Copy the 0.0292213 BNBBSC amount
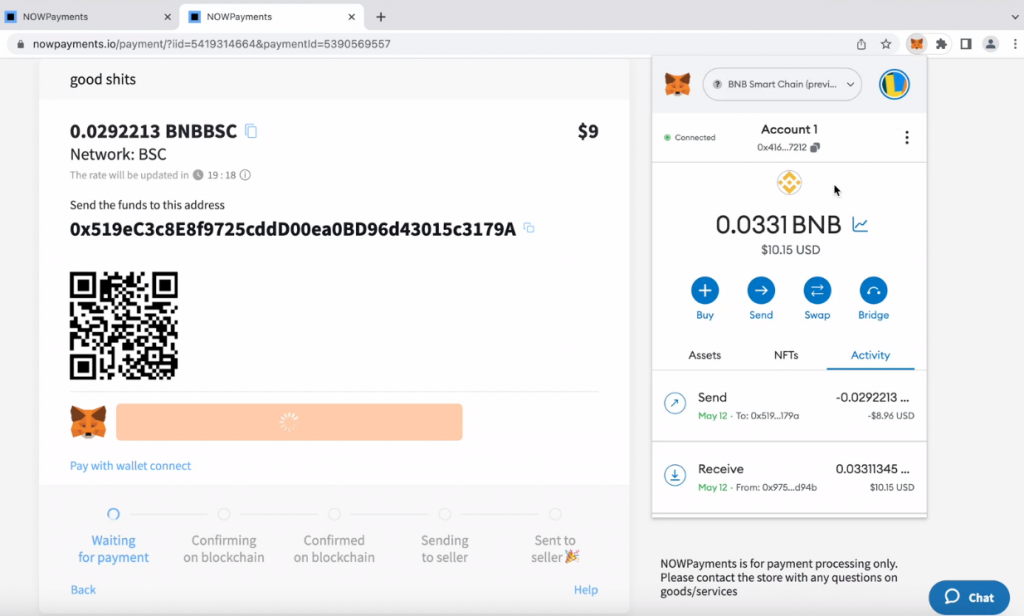This screenshot has height=616, width=1024. [251, 131]
